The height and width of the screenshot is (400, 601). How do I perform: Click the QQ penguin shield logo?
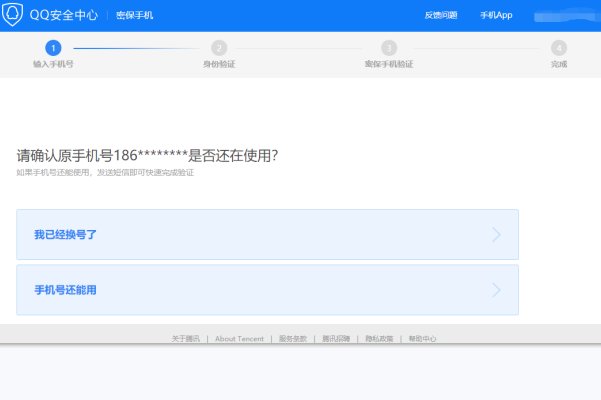12,14
